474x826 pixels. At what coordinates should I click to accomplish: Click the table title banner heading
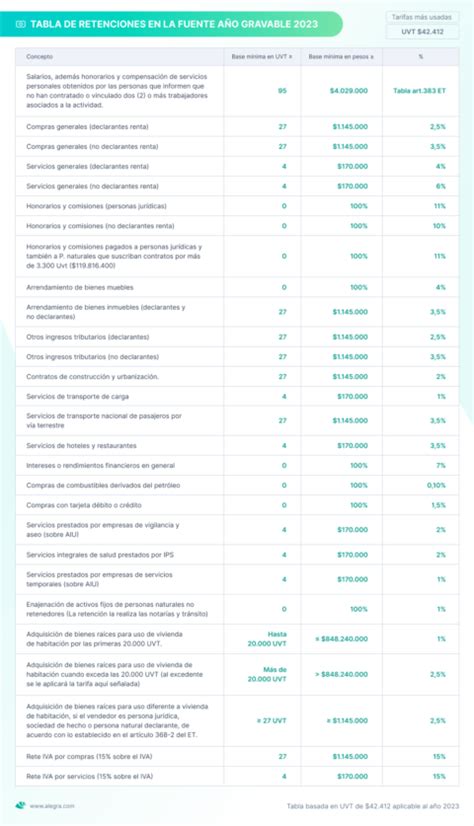pos(174,24)
